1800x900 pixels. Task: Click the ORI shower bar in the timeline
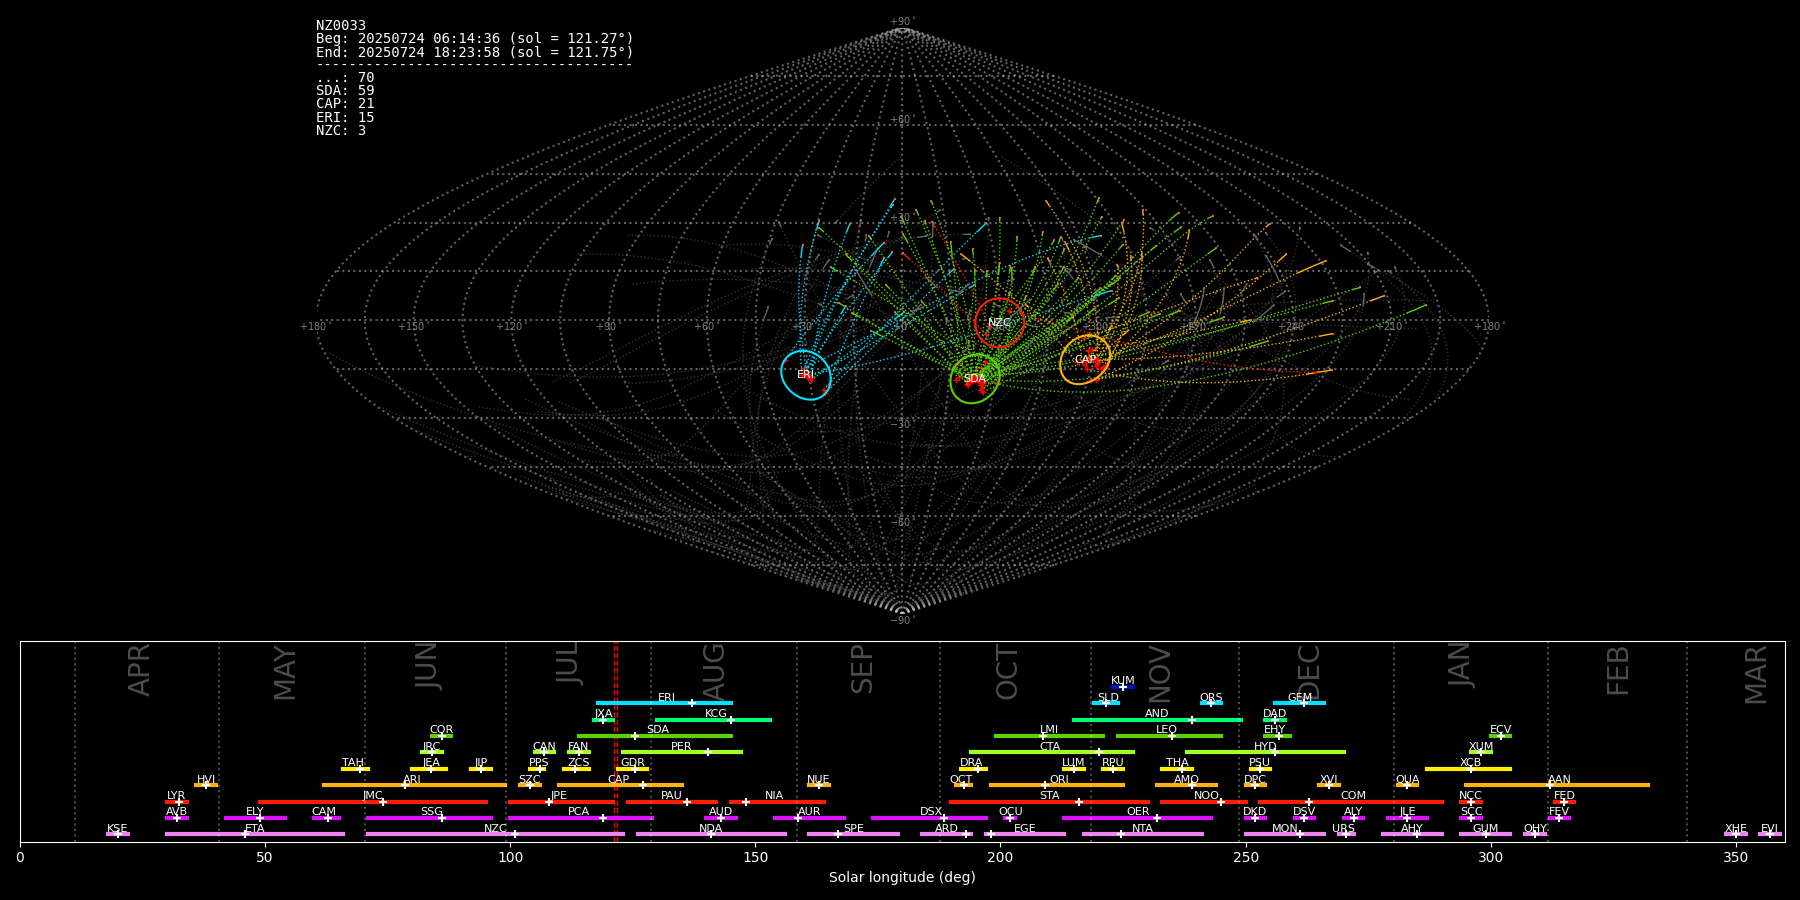click(1057, 785)
